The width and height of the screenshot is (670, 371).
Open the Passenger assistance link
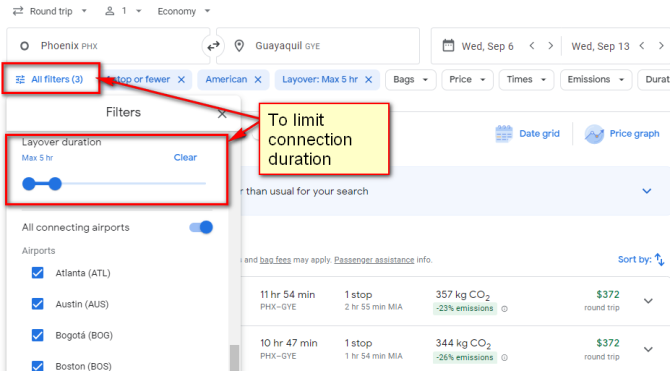pos(374,260)
